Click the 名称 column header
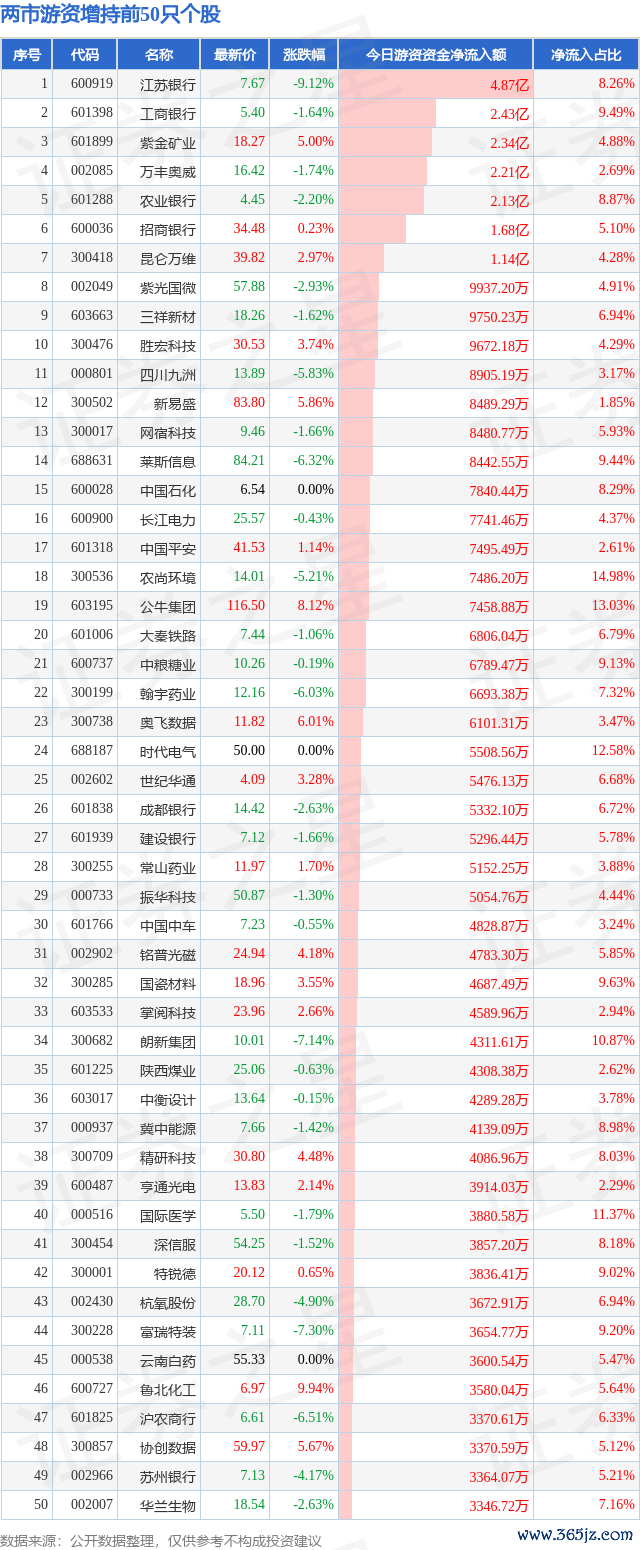The height and width of the screenshot is (1550, 640). coord(159,55)
